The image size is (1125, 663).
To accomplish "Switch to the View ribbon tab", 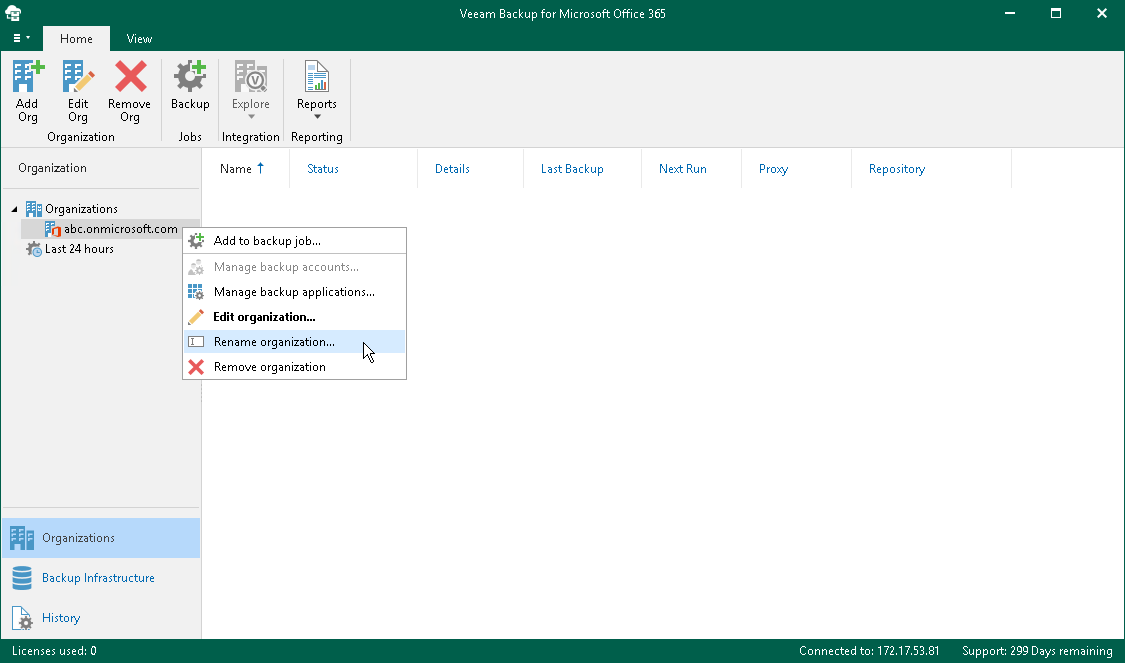I will (x=139, y=39).
